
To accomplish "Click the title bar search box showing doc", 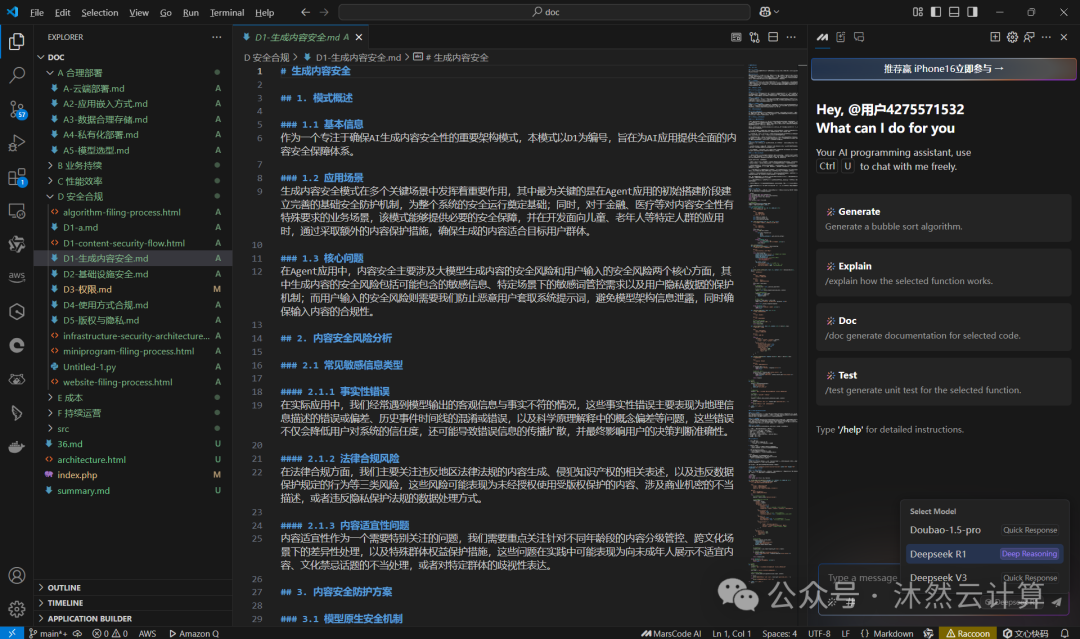I will pos(544,12).
